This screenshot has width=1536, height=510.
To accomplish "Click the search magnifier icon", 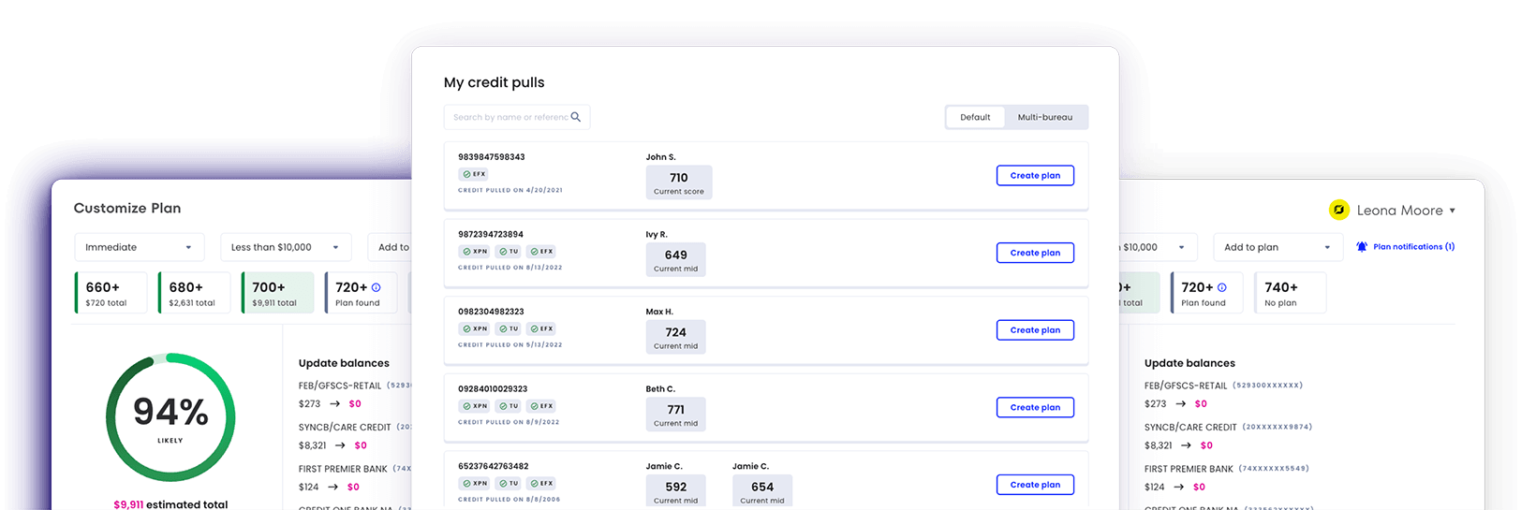I will pos(576,117).
